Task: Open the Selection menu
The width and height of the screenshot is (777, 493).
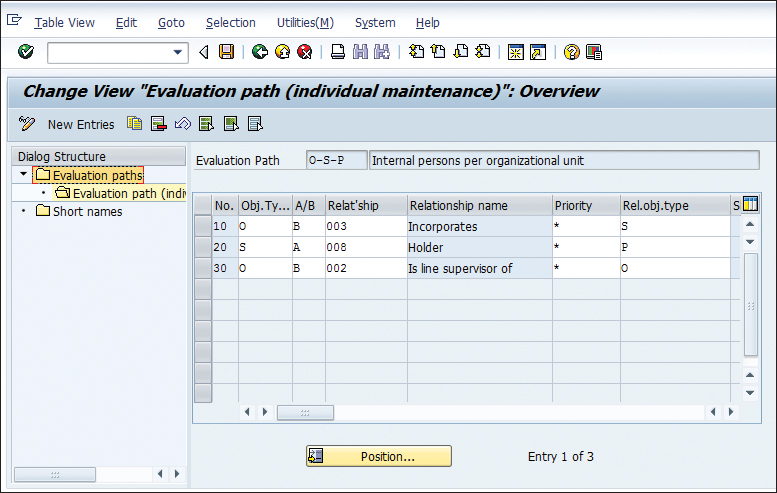Action: tap(231, 23)
